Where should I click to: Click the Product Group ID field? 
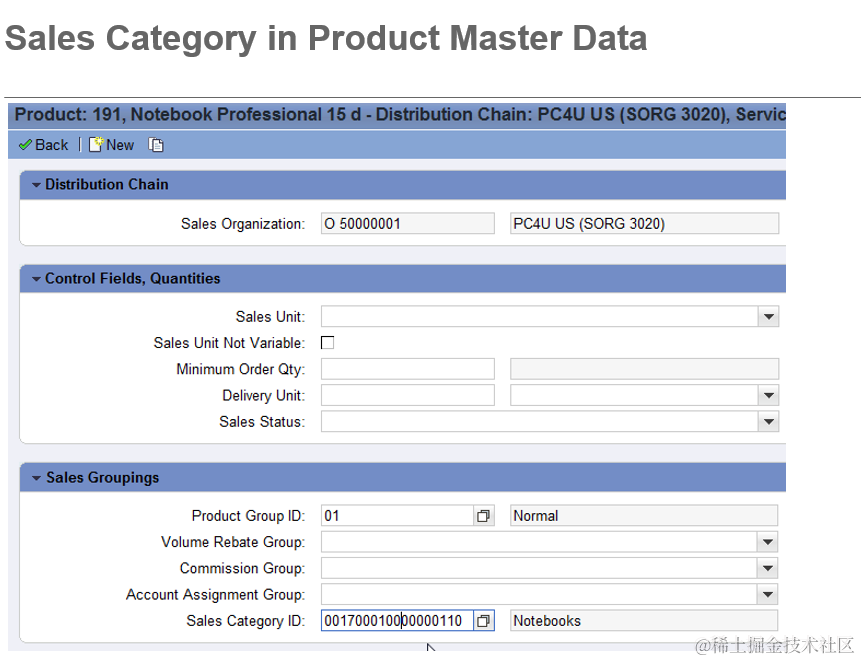pyautogui.click(x=397, y=516)
